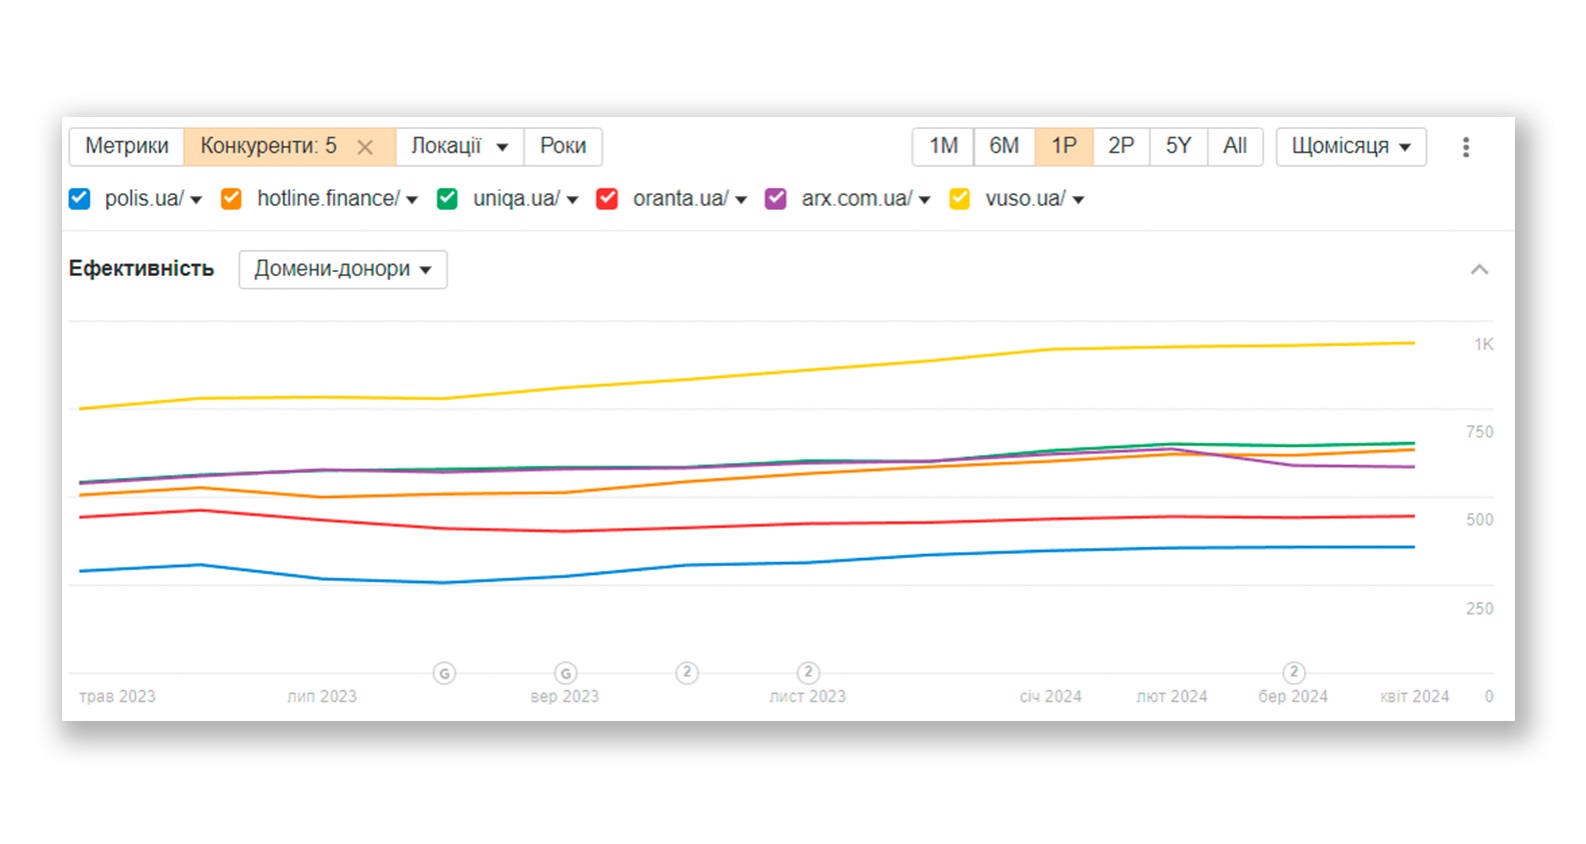Select the 6M time range button
The image size is (1586, 844).
click(1003, 146)
